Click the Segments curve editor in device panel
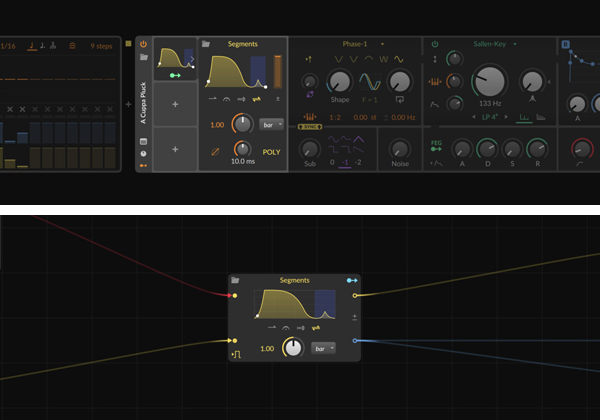The height and width of the screenshot is (420, 600). point(237,72)
